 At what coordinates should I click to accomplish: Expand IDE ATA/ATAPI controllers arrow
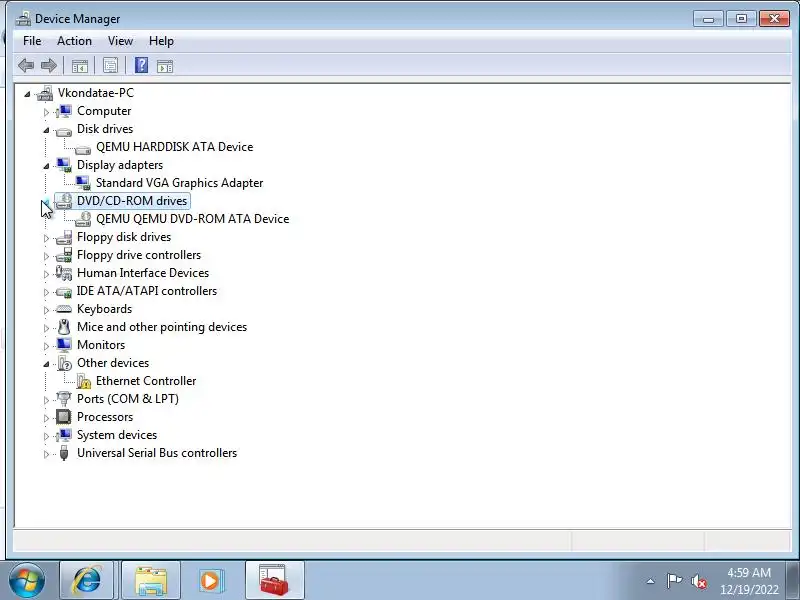(46, 292)
